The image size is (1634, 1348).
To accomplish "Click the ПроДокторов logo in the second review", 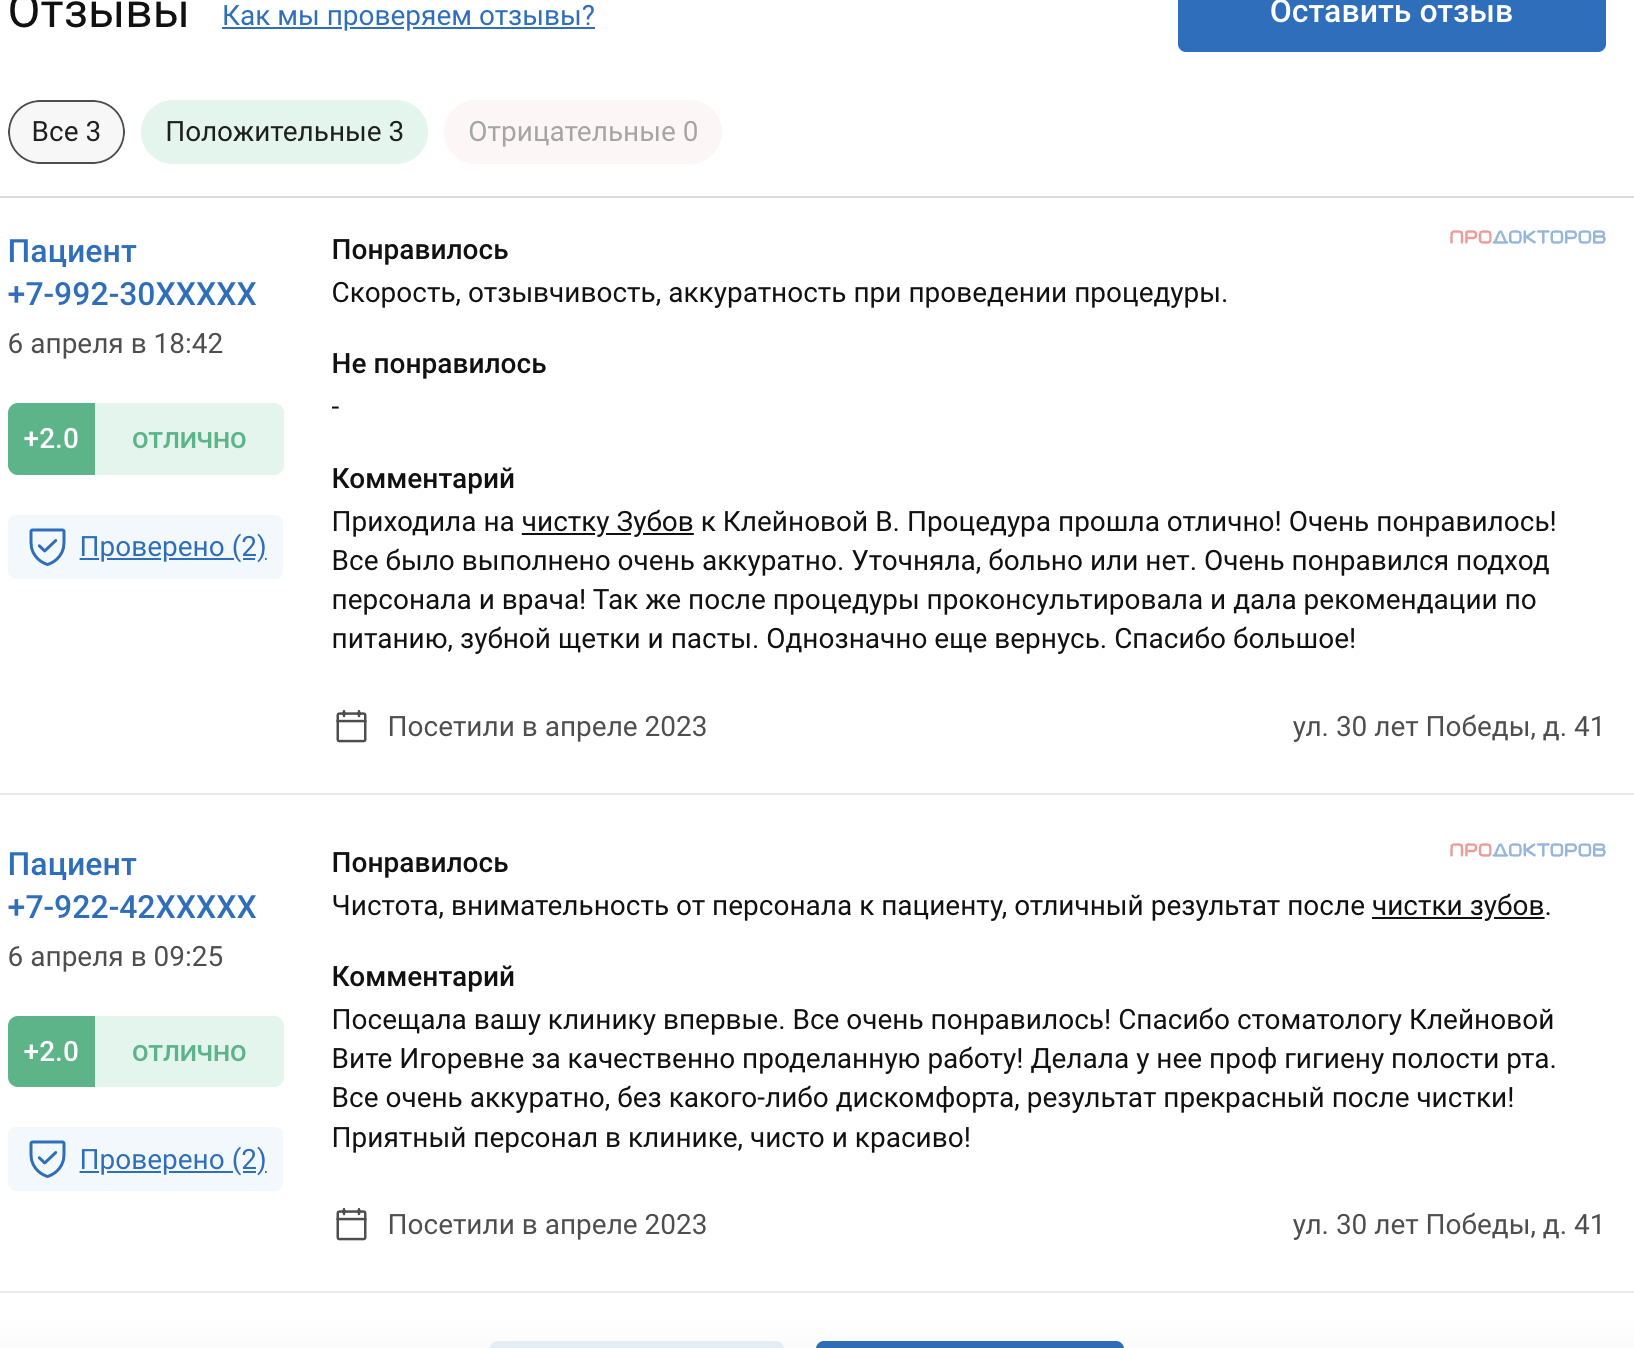I will [x=1527, y=850].
